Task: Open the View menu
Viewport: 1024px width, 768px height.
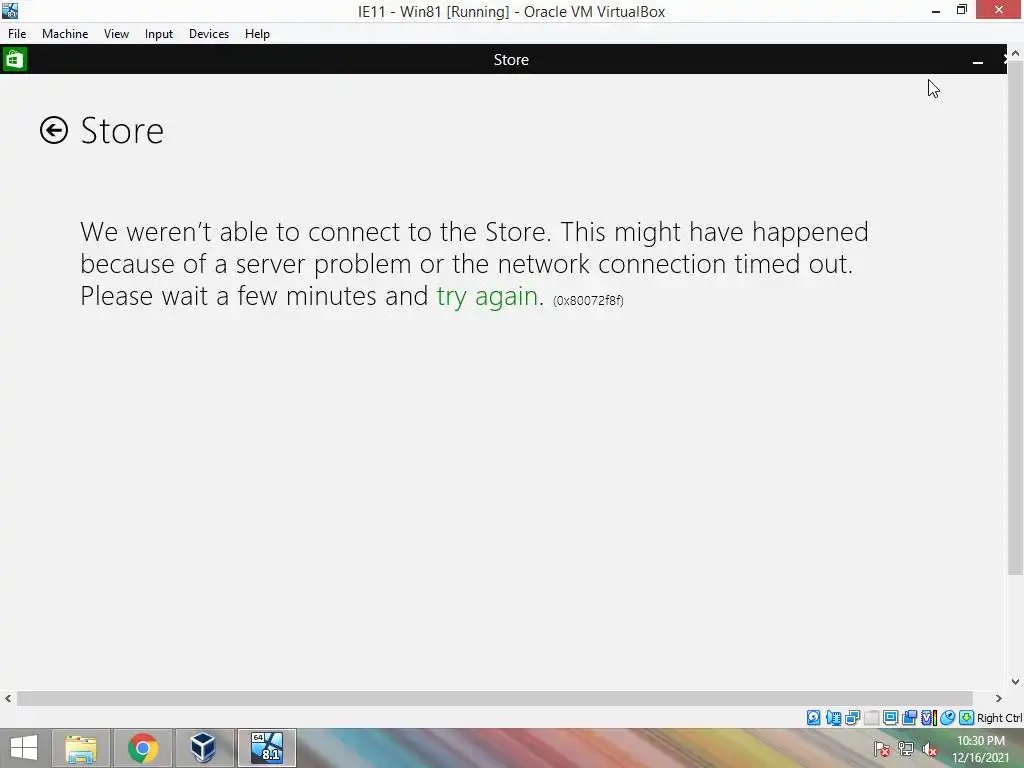Action: pyautogui.click(x=116, y=34)
